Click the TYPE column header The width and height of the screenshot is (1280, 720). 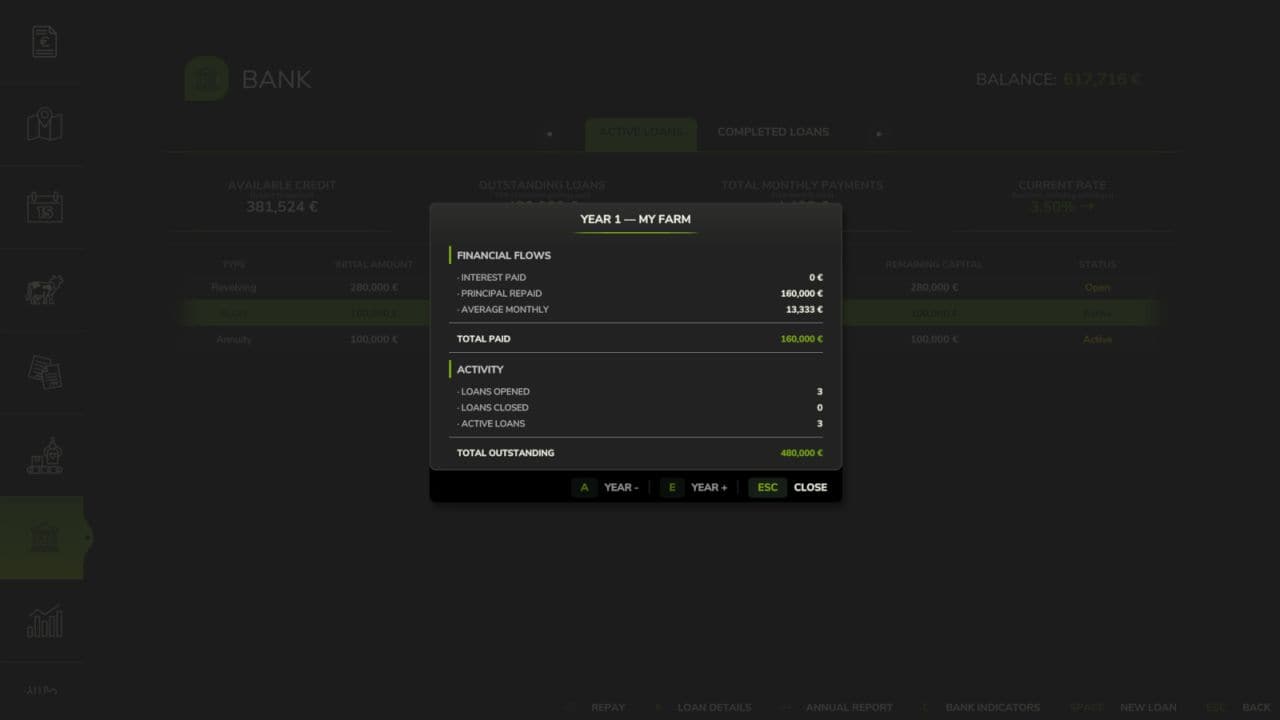(234, 264)
